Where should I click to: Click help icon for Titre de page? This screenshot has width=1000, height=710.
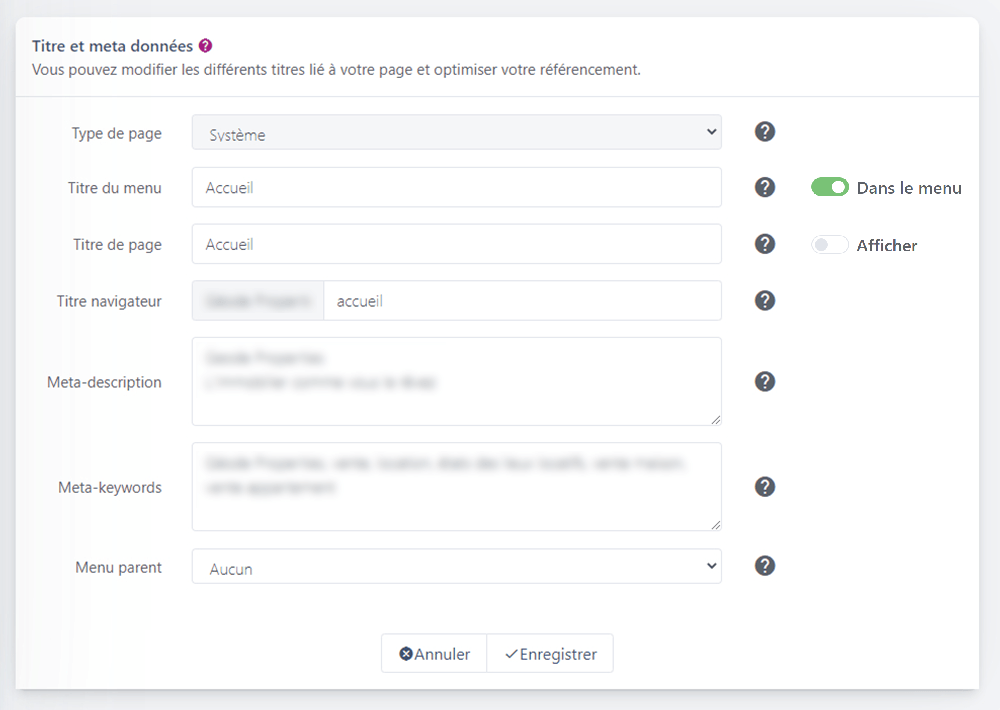765,244
